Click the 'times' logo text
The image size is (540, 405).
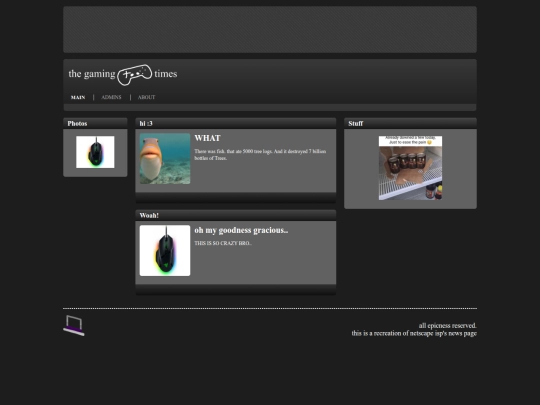pyautogui.click(x=166, y=74)
